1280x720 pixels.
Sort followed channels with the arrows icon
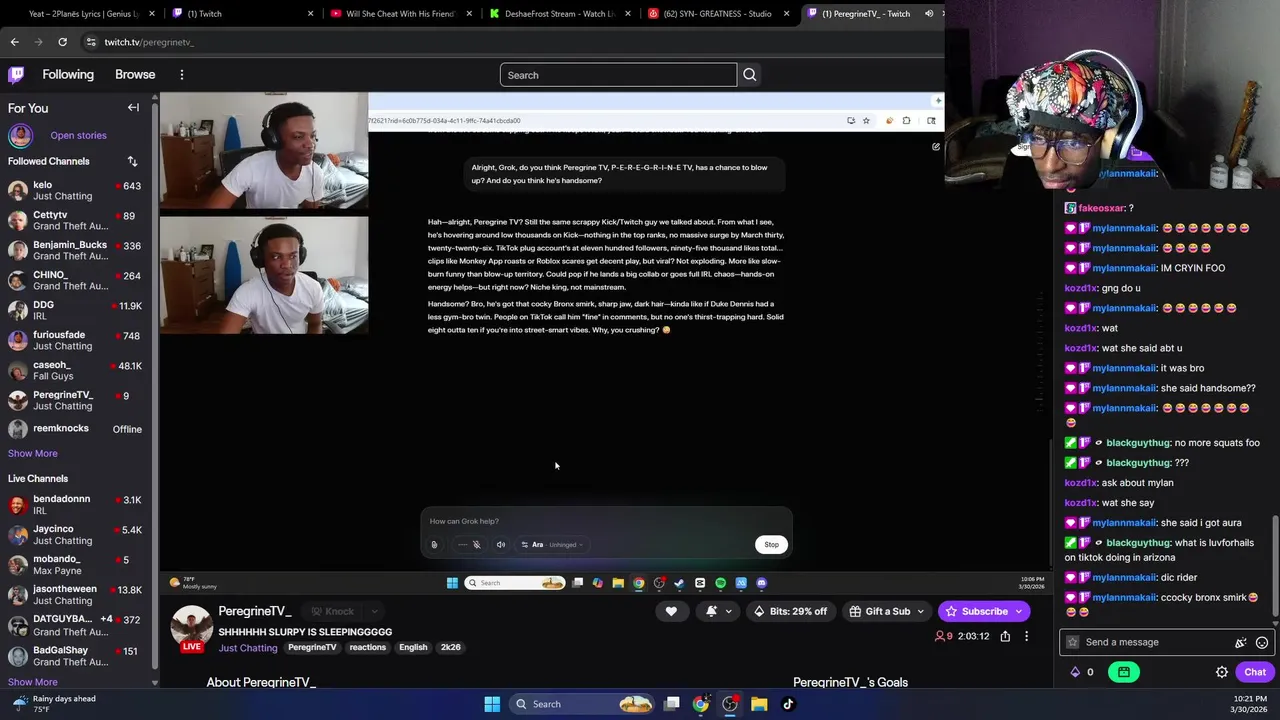click(x=132, y=161)
